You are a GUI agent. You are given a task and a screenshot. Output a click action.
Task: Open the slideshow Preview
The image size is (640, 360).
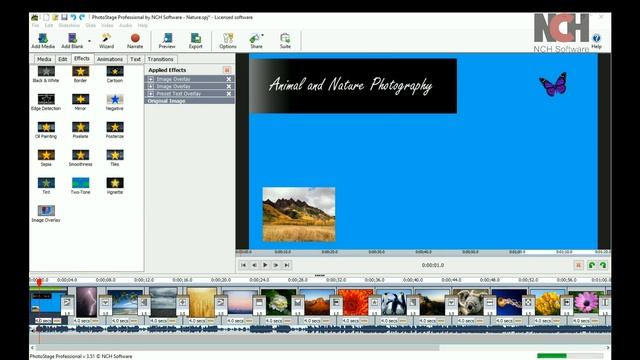tap(167, 41)
